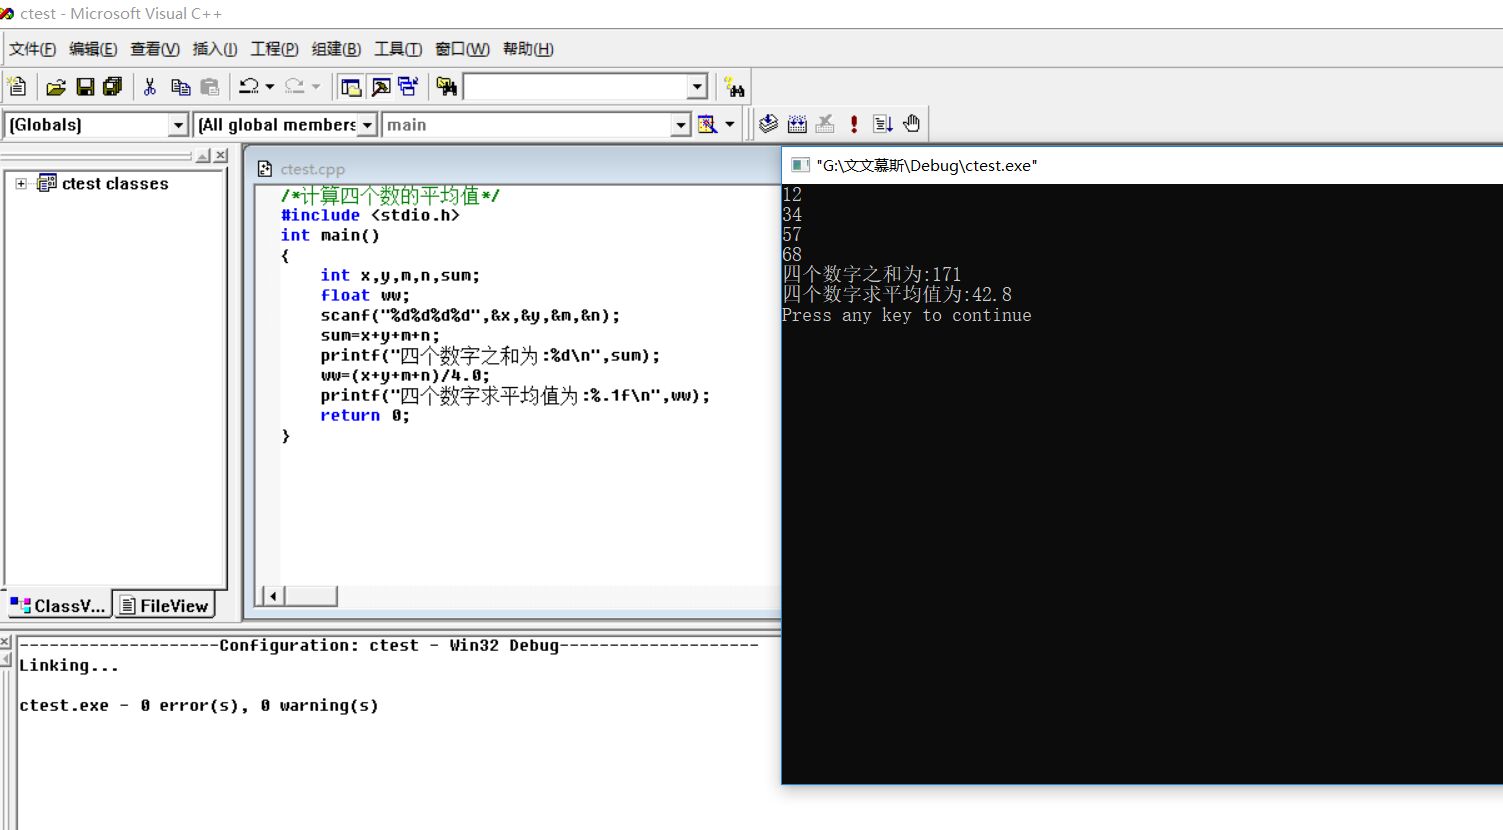Open Window List icon
The height and width of the screenshot is (830, 1503).
pyautogui.click(x=408, y=87)
